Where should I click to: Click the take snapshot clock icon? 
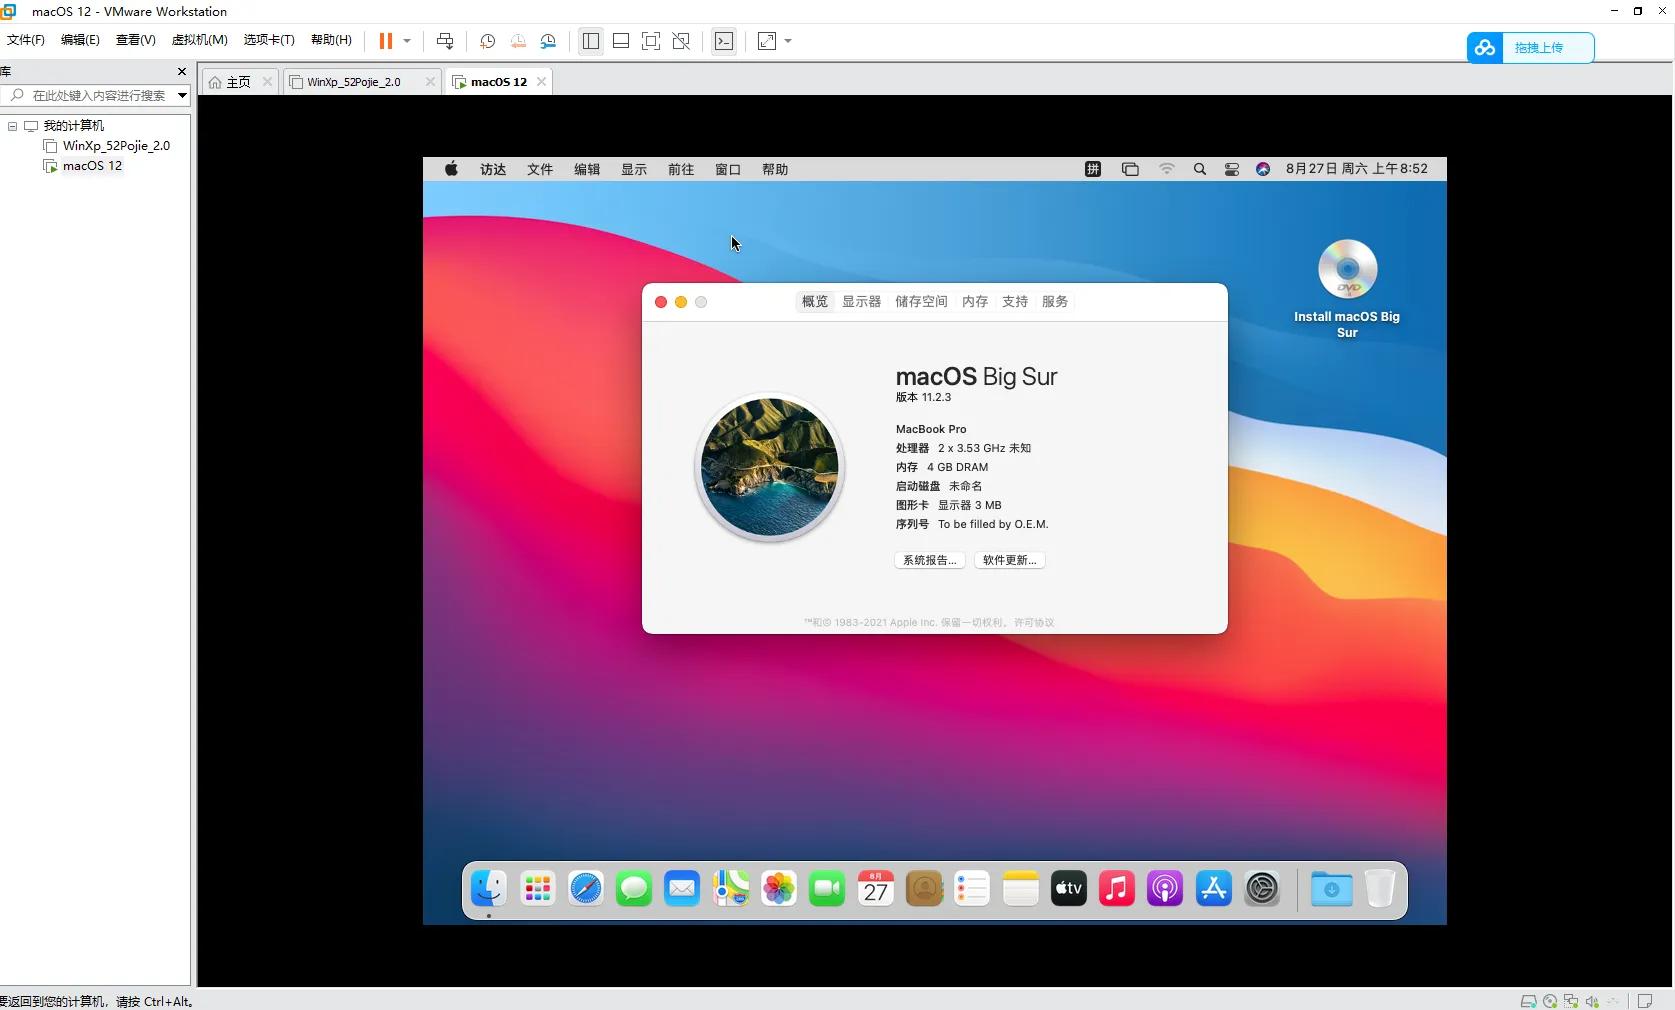pos(488,41)
